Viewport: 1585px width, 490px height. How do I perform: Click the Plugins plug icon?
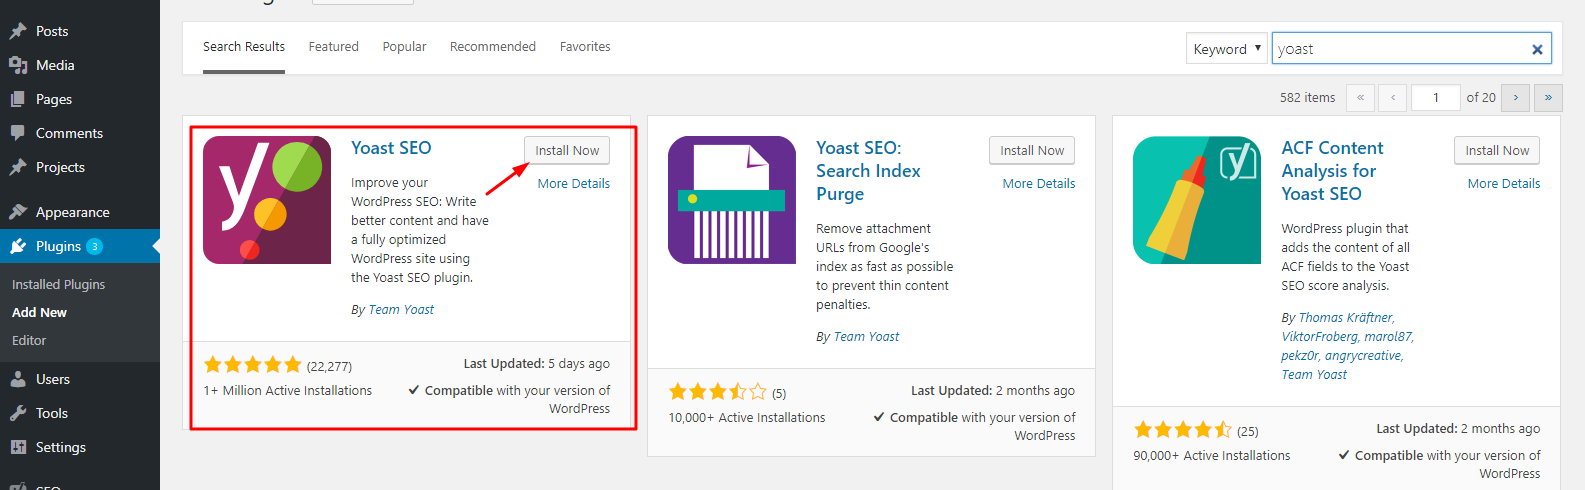click(x=18, y=246)
